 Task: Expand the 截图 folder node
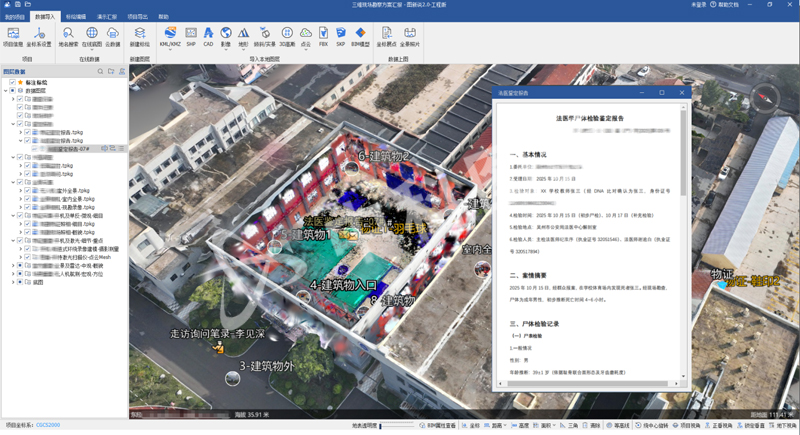(13, 282)
